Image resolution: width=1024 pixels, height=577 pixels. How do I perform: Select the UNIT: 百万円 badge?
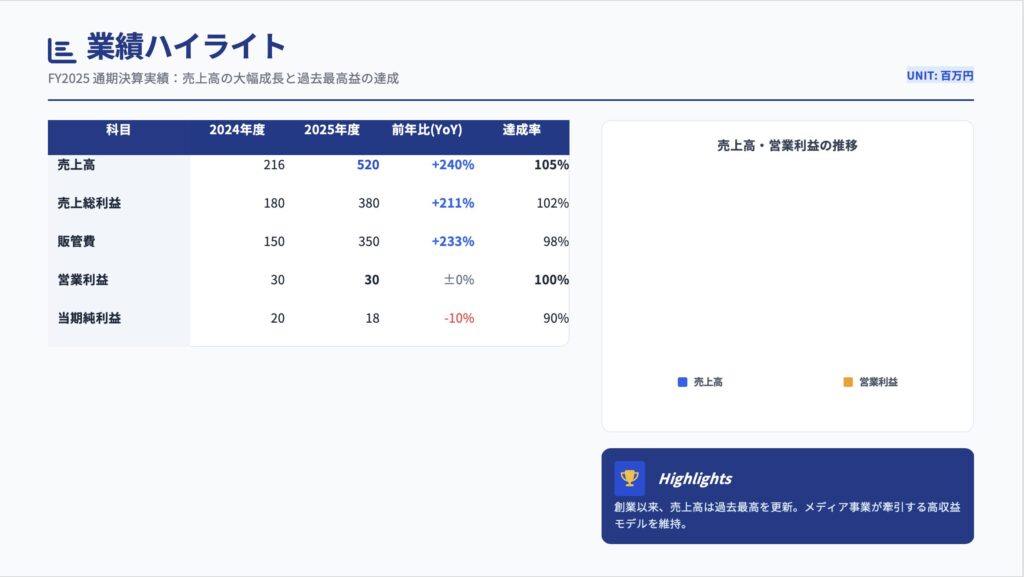[939, 75]
